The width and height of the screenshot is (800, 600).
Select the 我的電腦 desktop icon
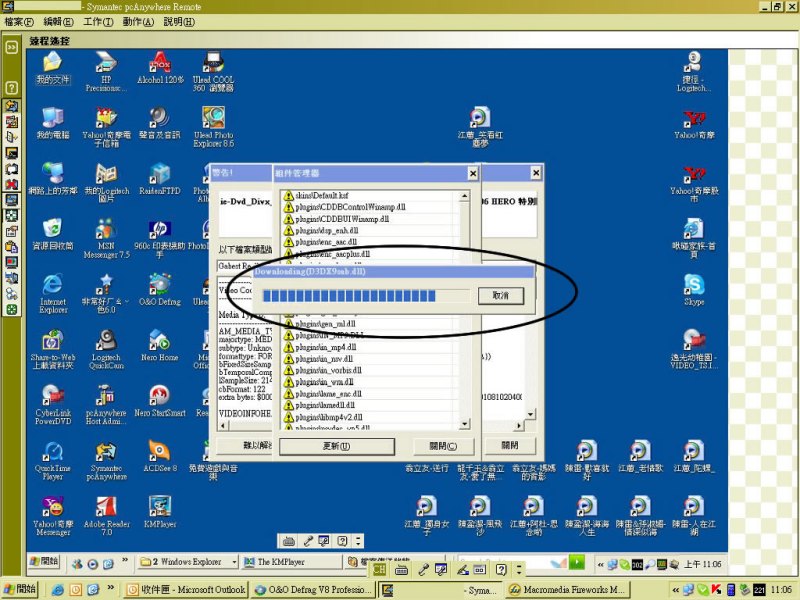tap(53, 123)
